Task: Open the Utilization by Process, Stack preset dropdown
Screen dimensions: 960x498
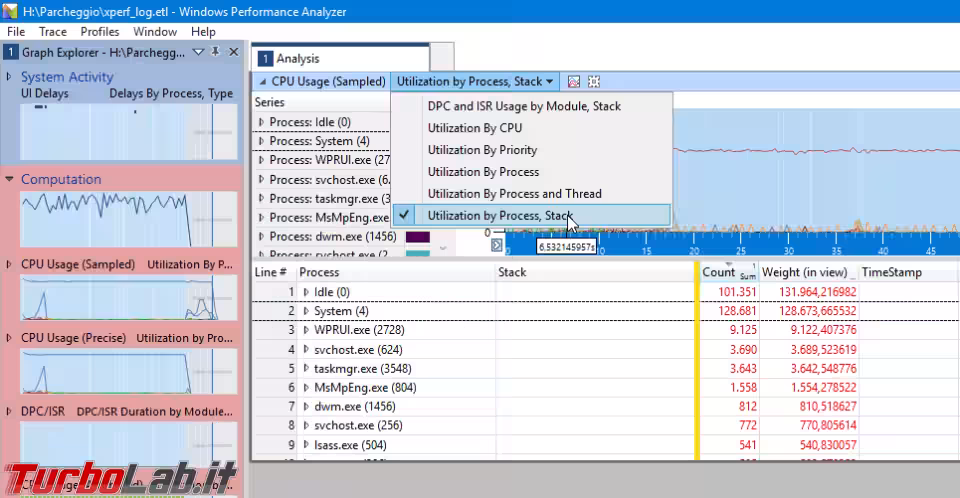Action: point(474,81)
